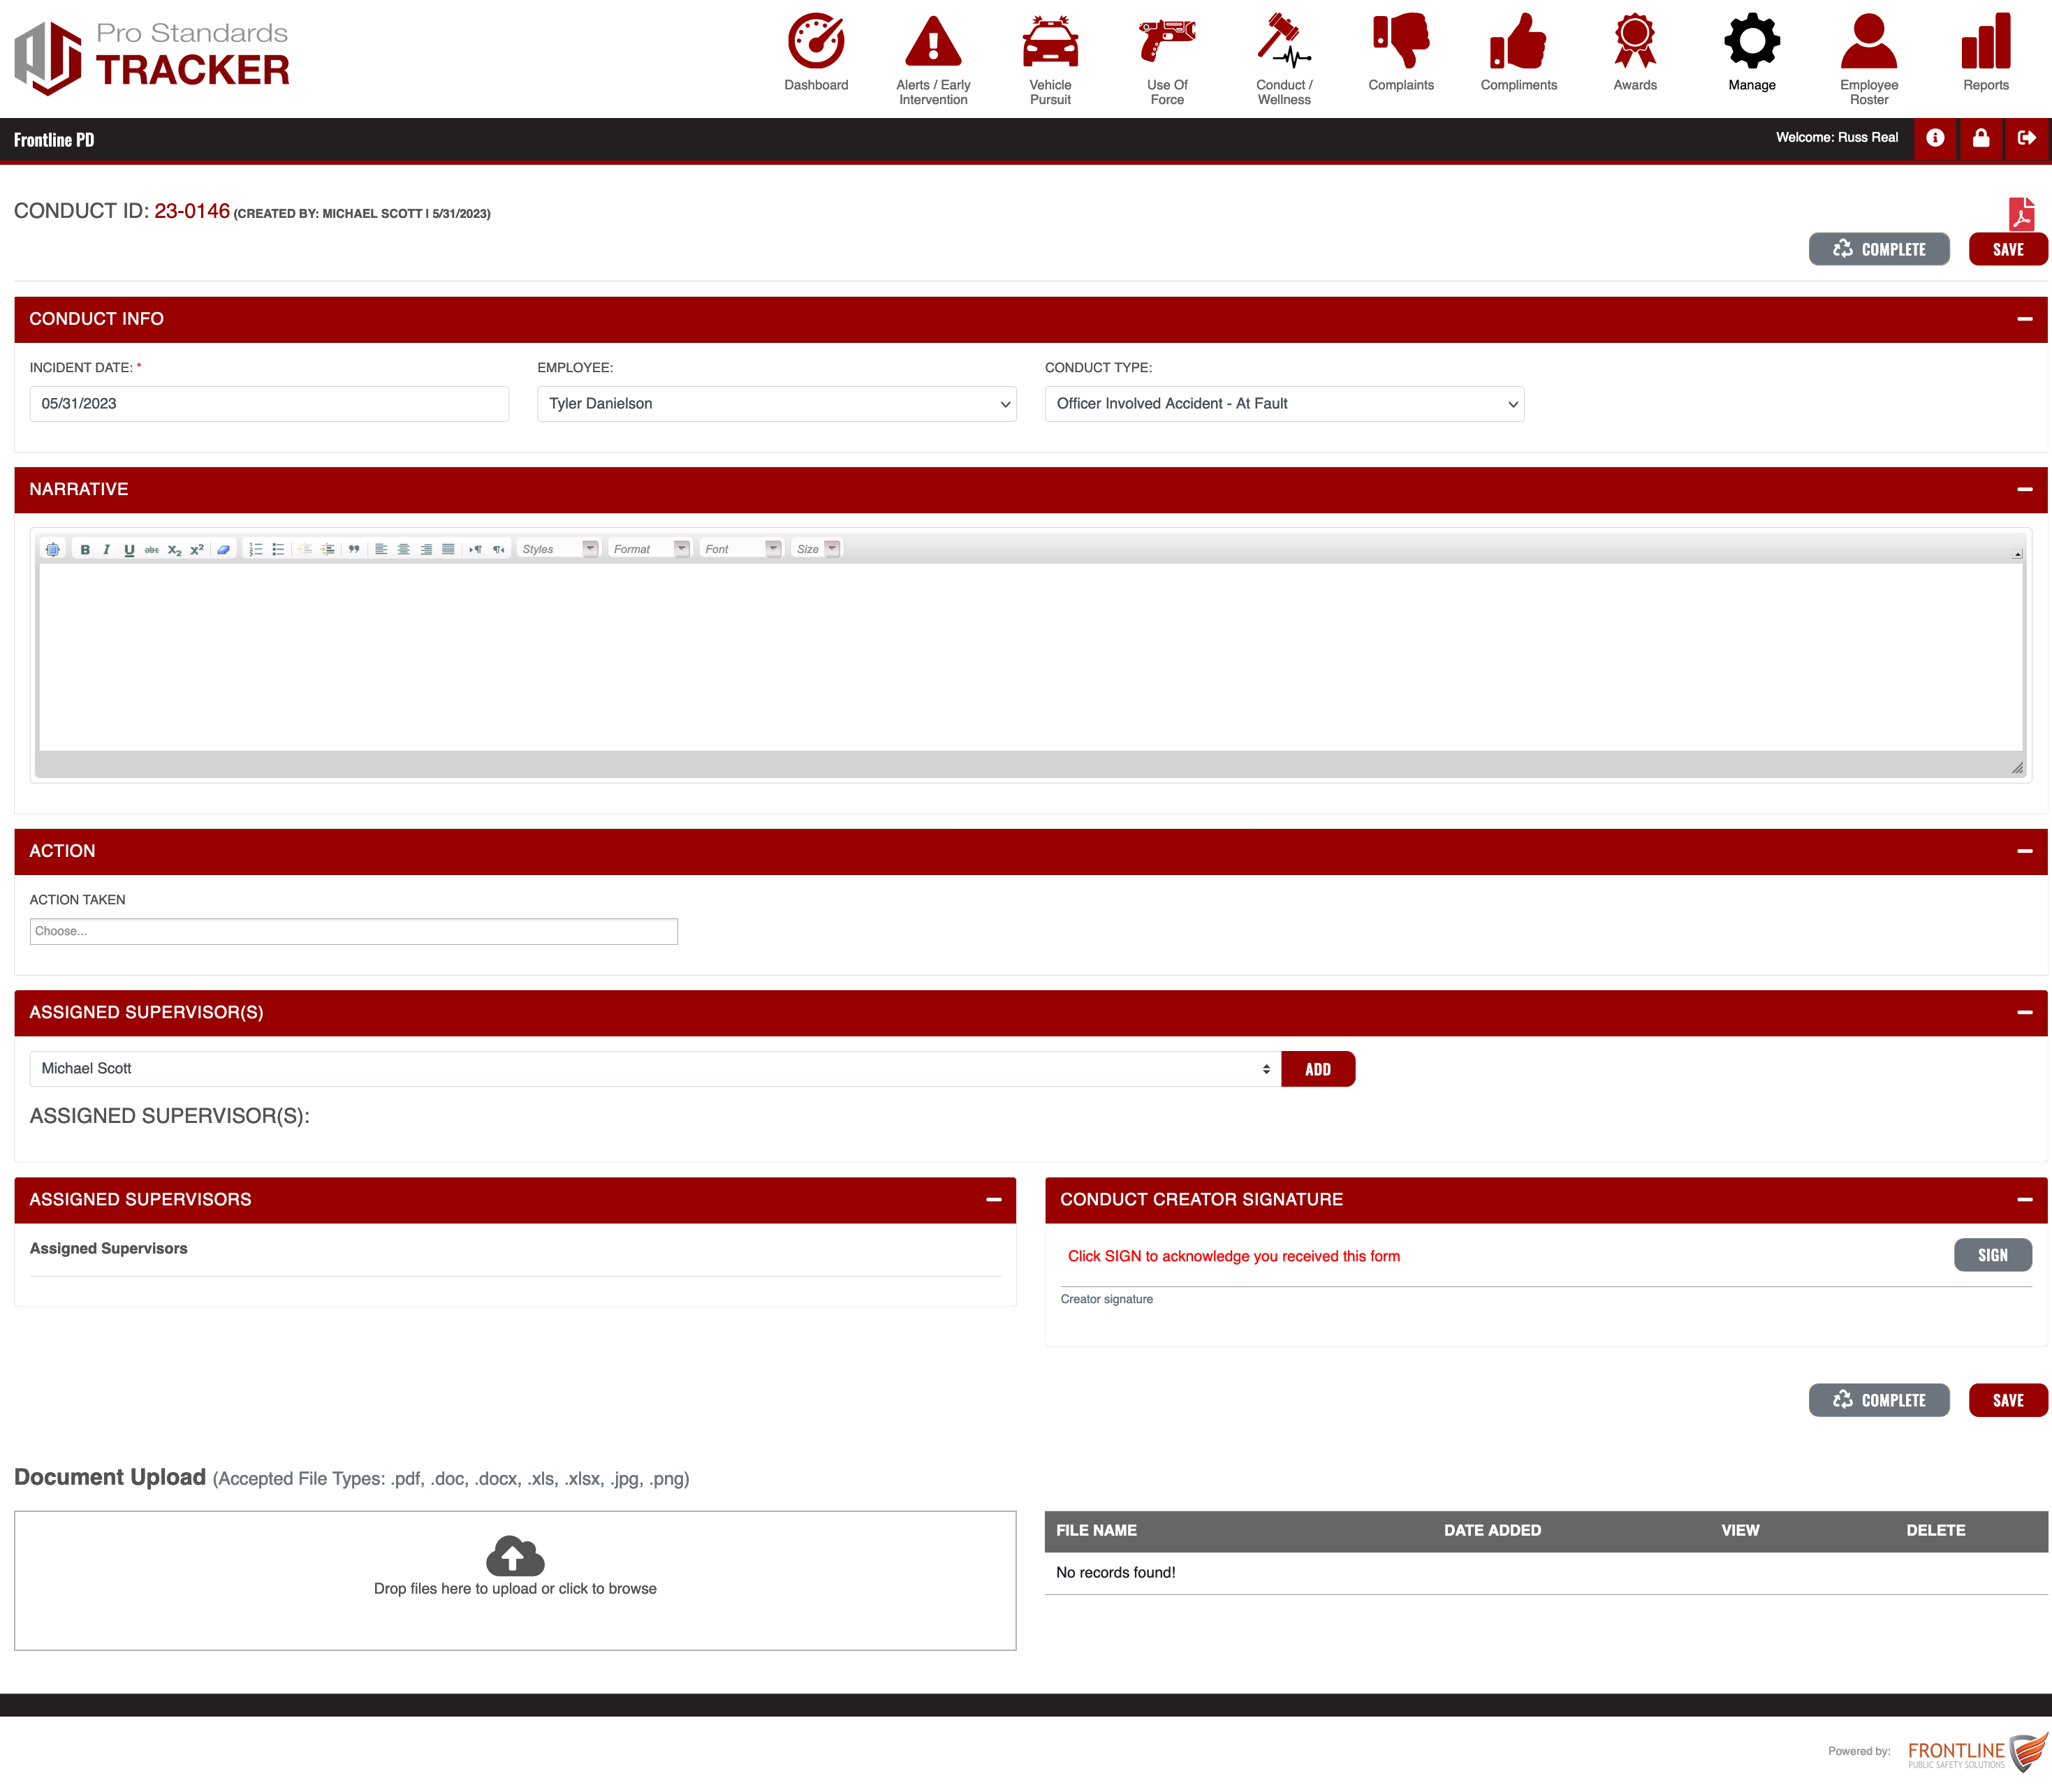Toggle the numbered list formatting button

(256, 549)
